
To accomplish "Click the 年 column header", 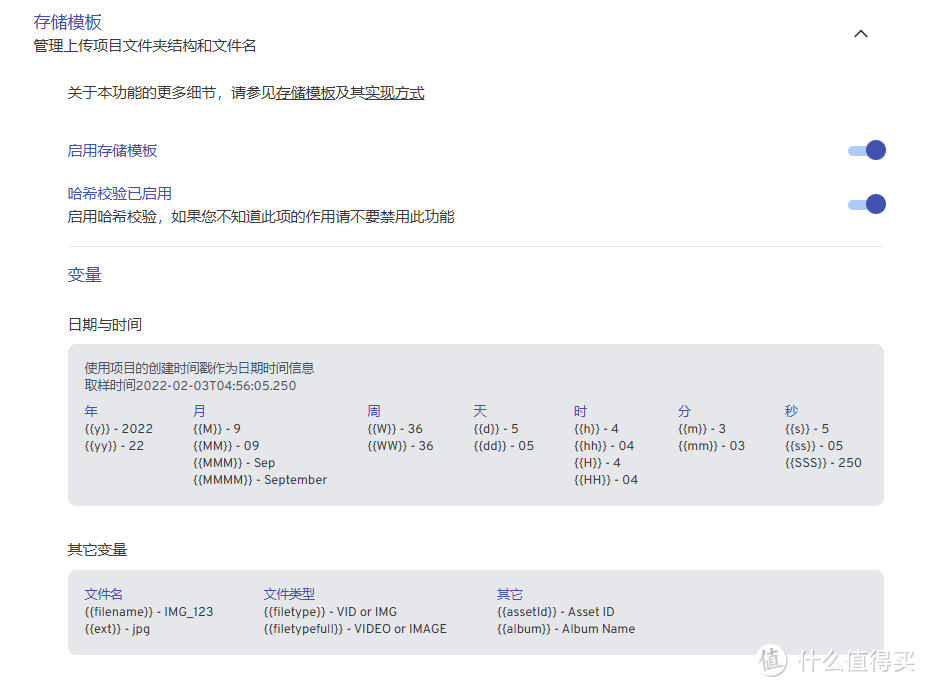I will tap(91, 411).
